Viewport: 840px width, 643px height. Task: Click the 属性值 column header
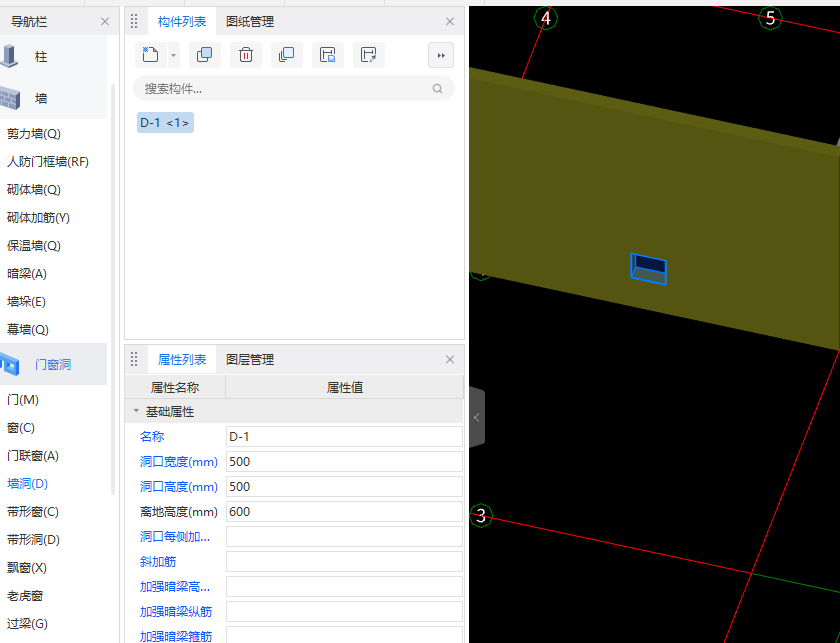(344, 387)
